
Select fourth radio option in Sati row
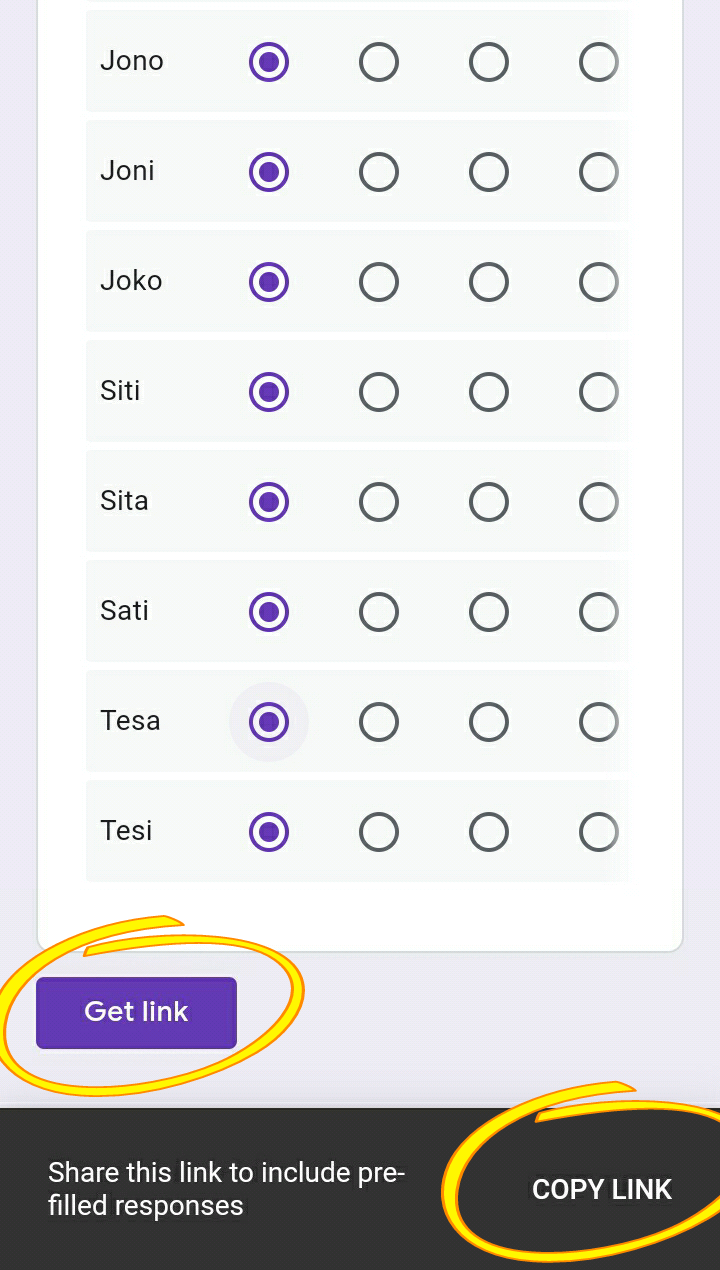pyautogui.click(x=598, y=612)
